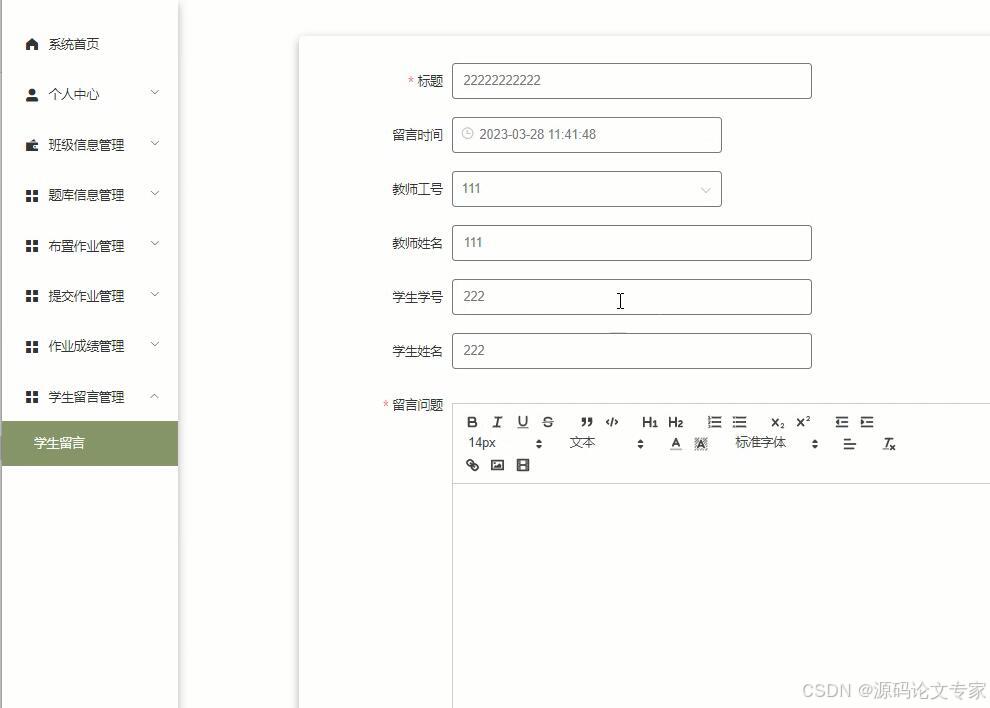Toggle bold formatting in the editor
Screen dimensions: 990x708
(x=473, y=421)
